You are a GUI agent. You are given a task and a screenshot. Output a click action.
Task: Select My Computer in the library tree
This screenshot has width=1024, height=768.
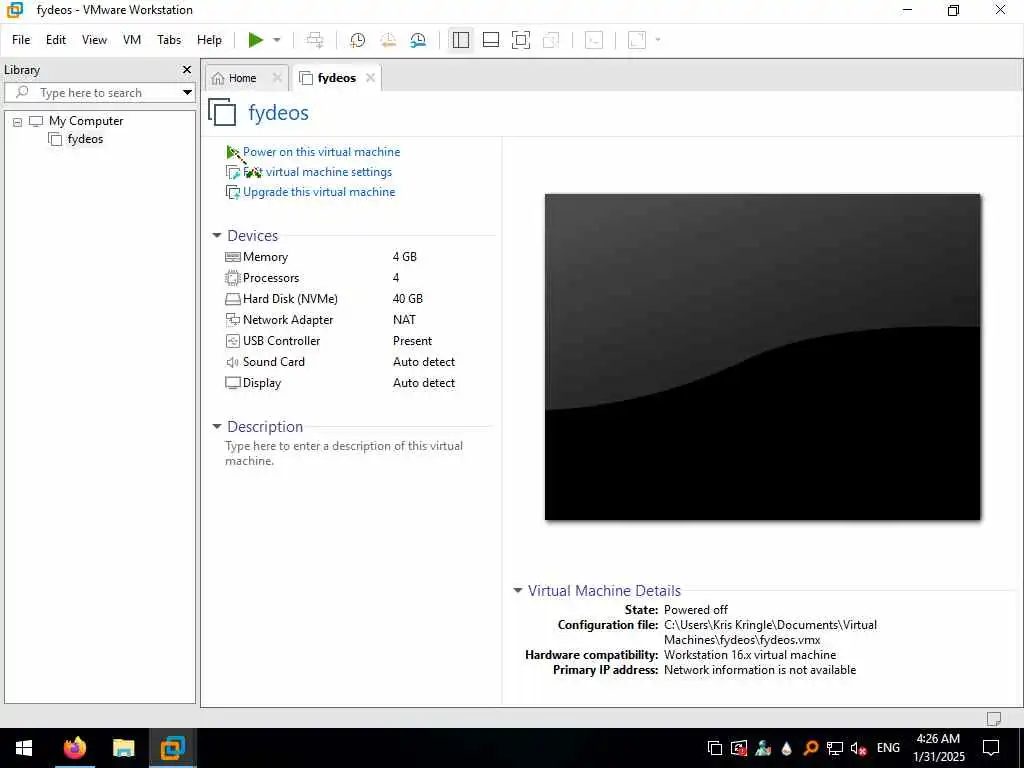coord(86,121)
